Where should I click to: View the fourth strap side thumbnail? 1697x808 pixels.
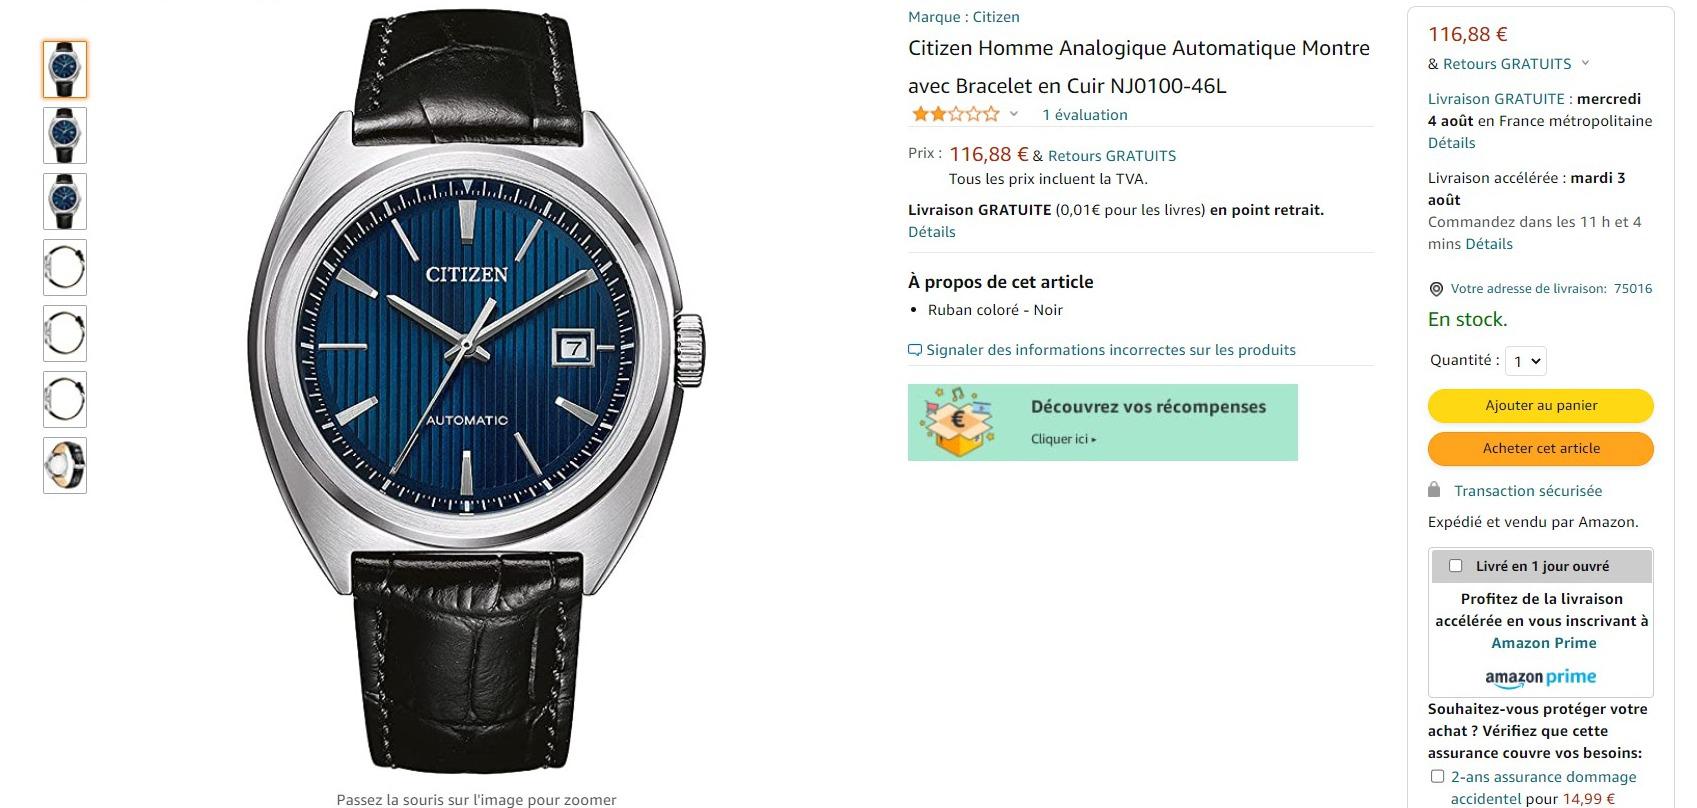65,267
